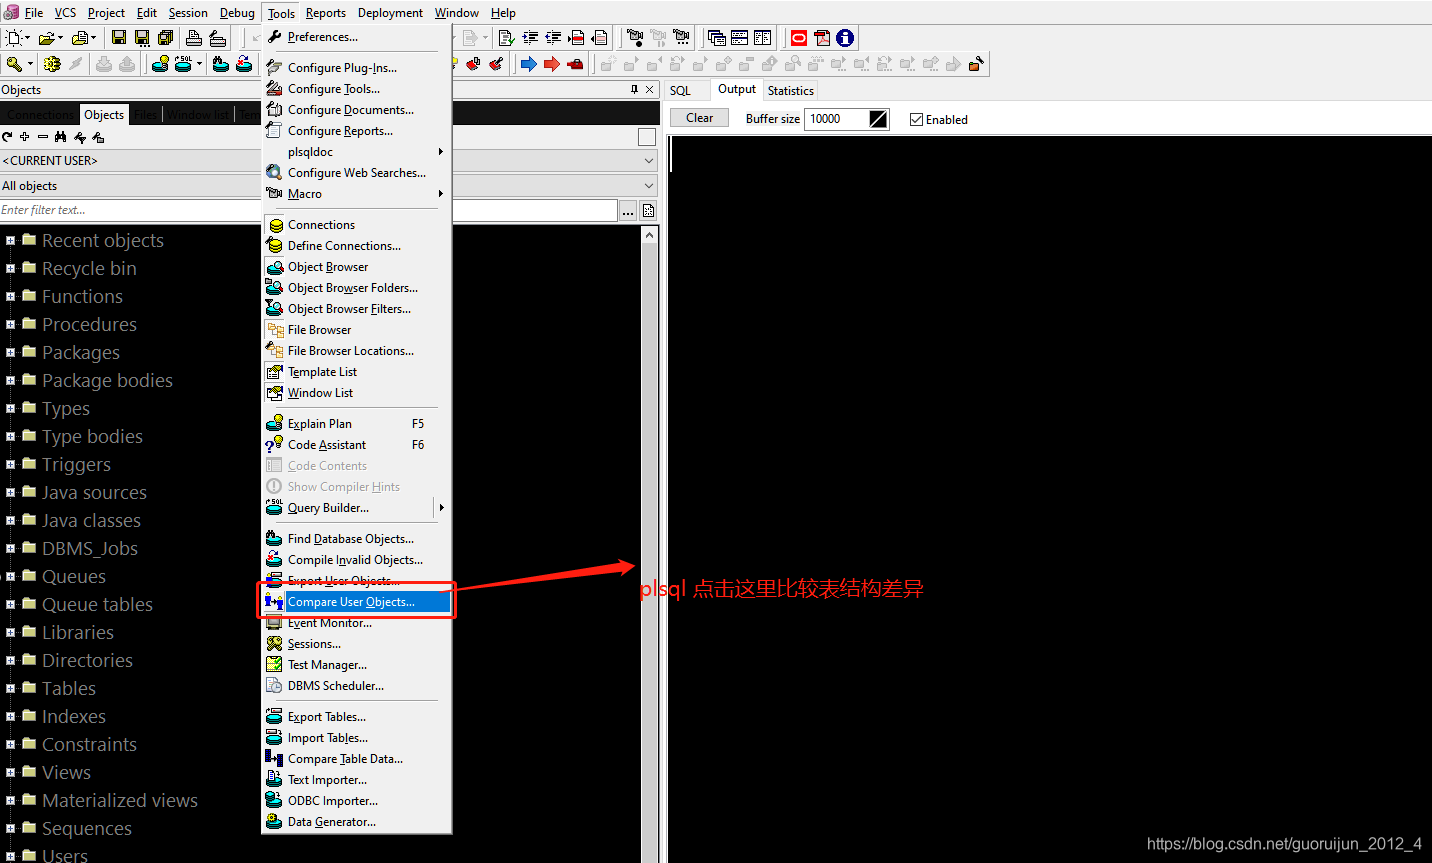The image size is (1432, 863).
Task: Click the Save floppy disk icon
Action: [x=119, y=38]
